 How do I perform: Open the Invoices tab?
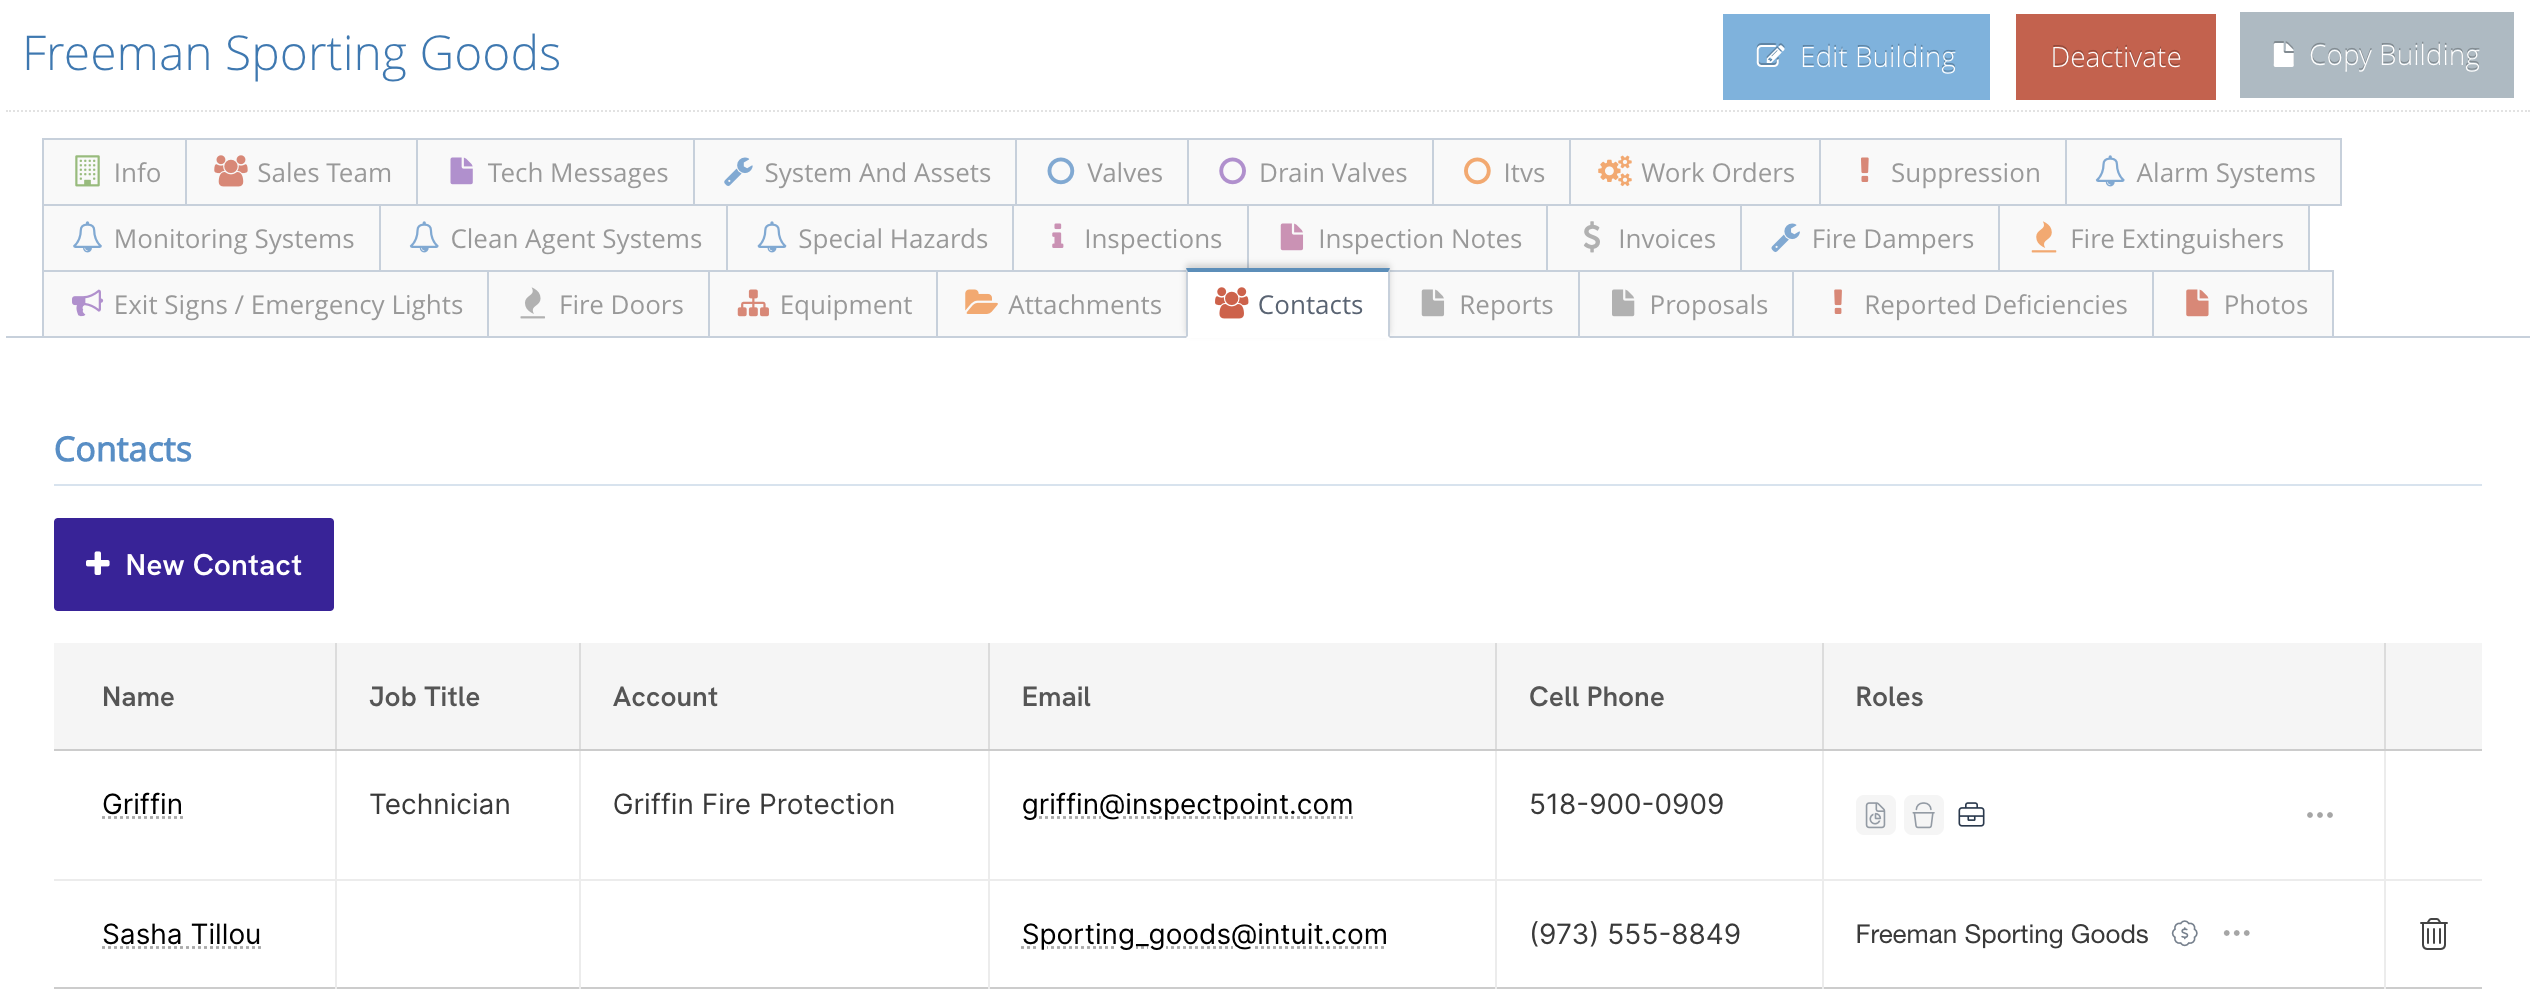click(x=1644, y=238)
